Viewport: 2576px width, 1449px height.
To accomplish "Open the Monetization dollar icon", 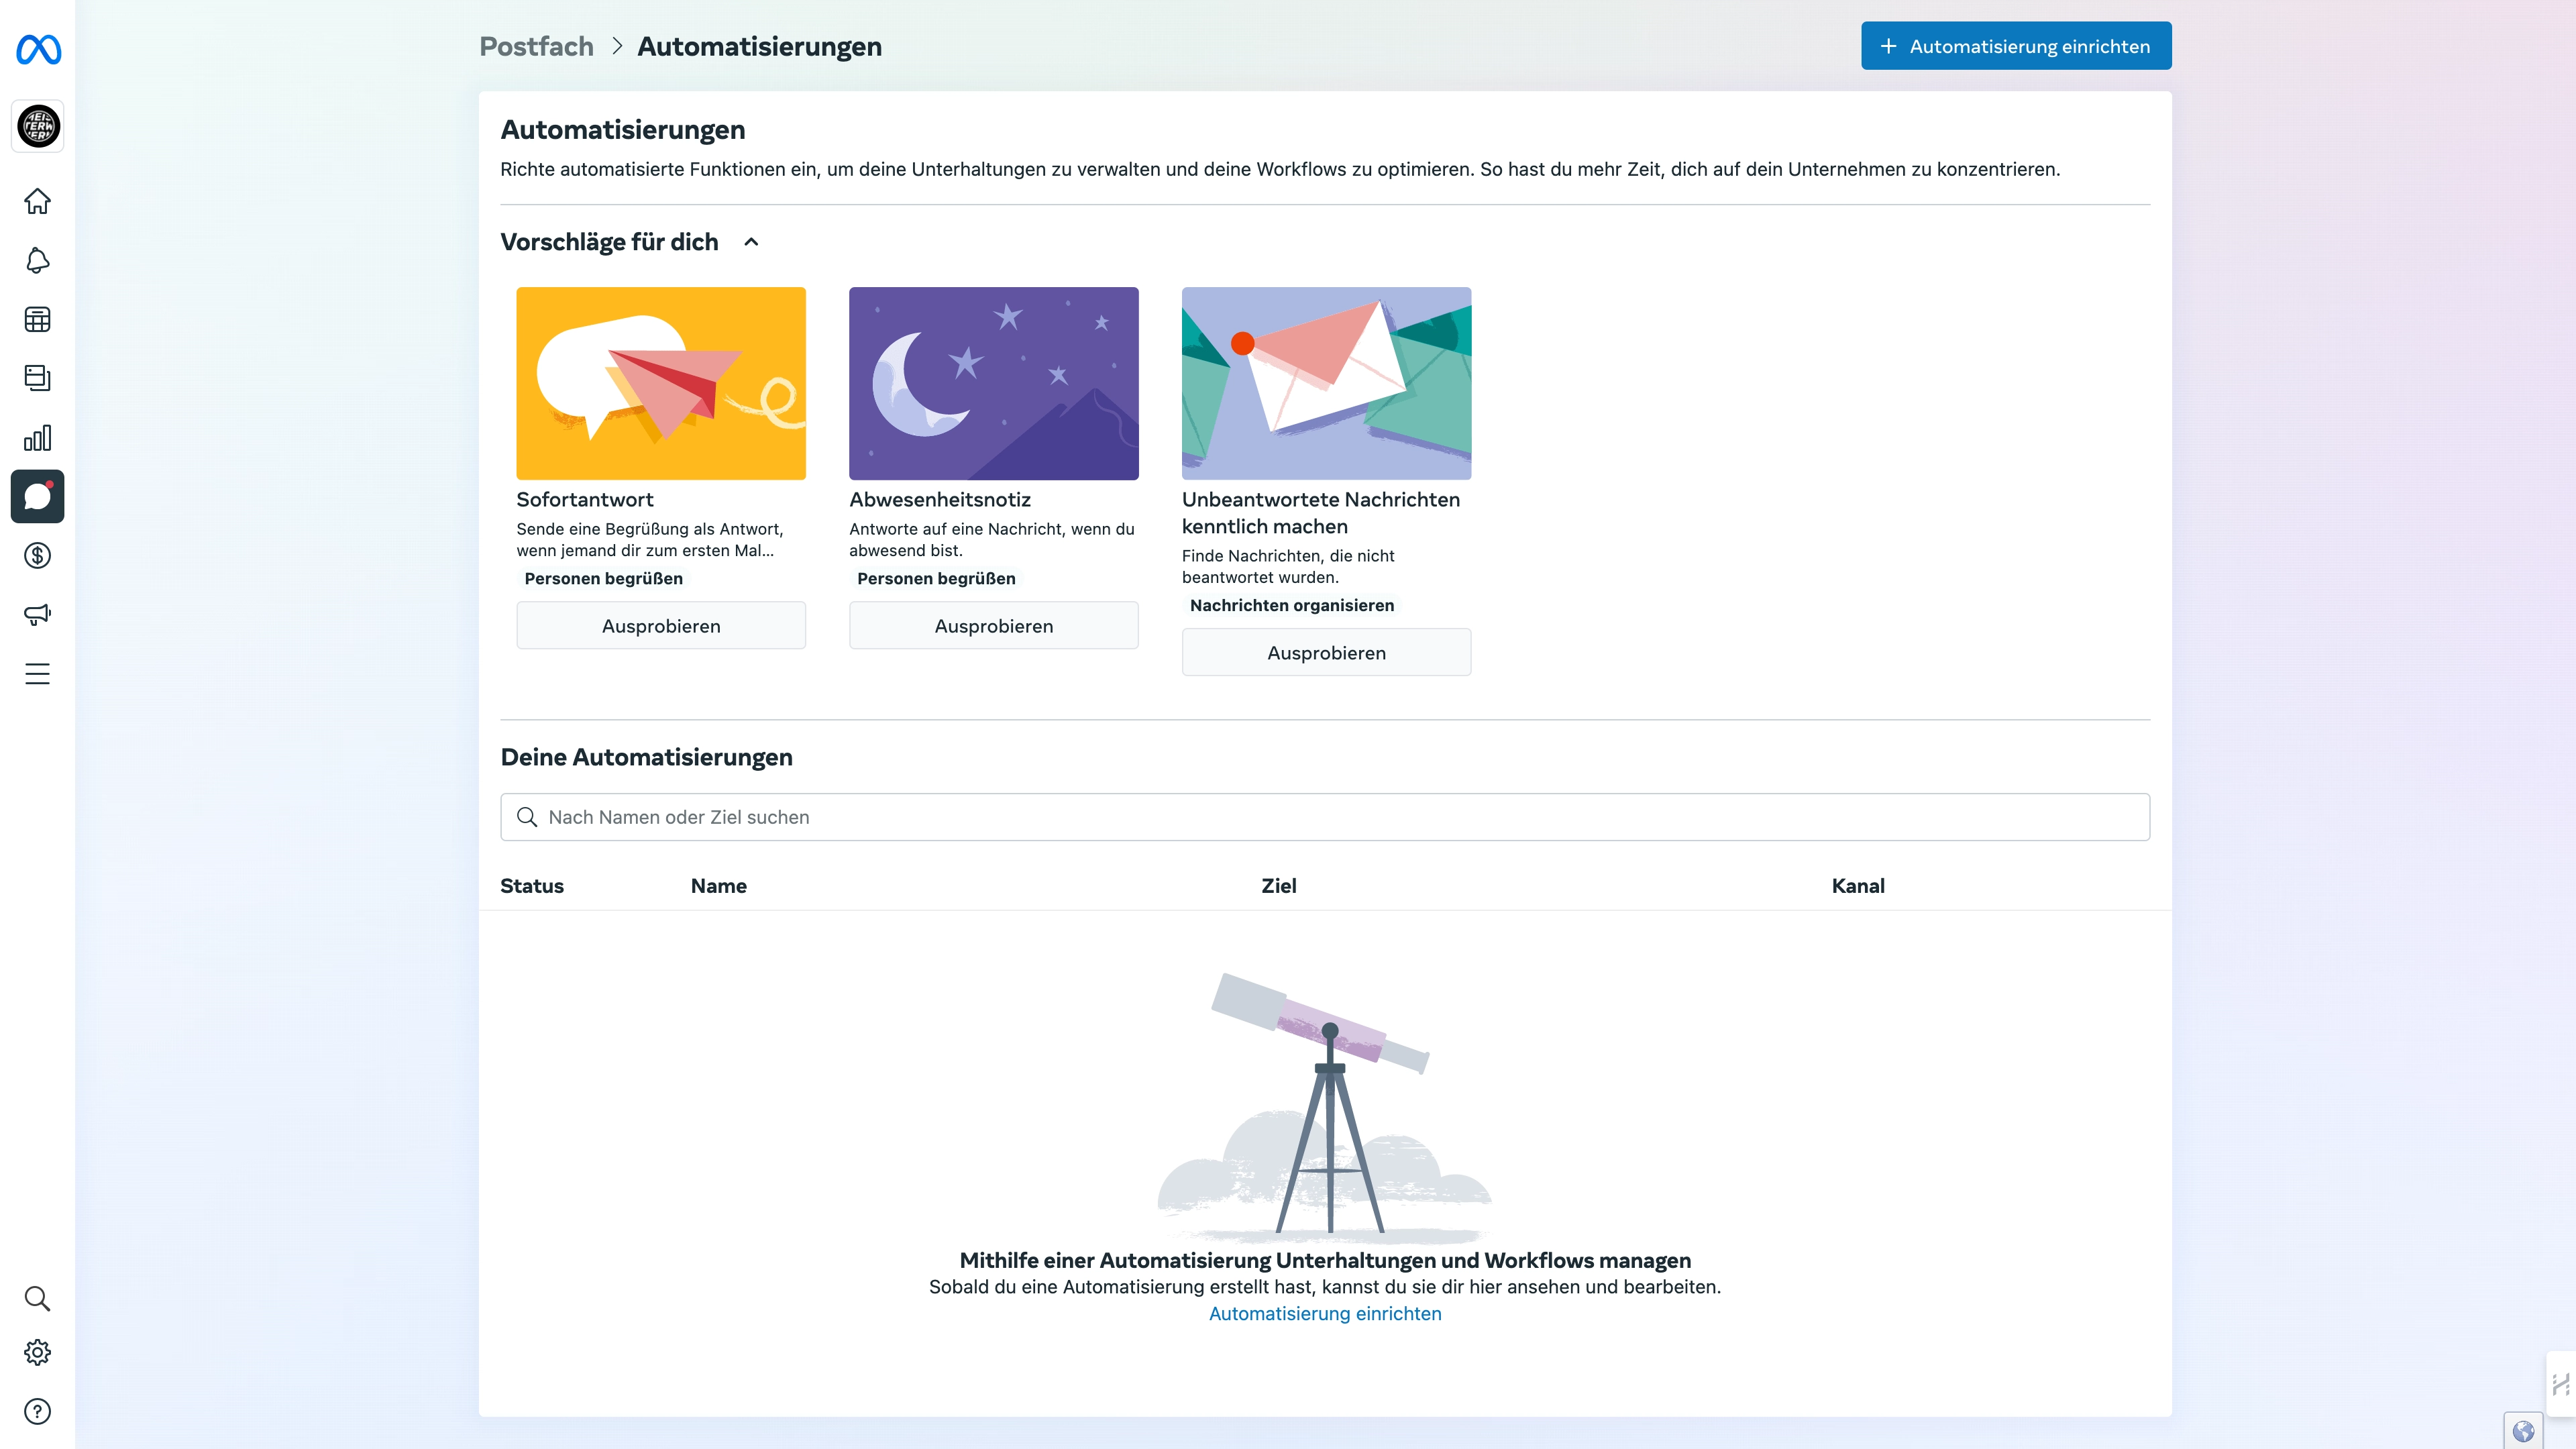I will pyautogui.click(x=38, y=556).
